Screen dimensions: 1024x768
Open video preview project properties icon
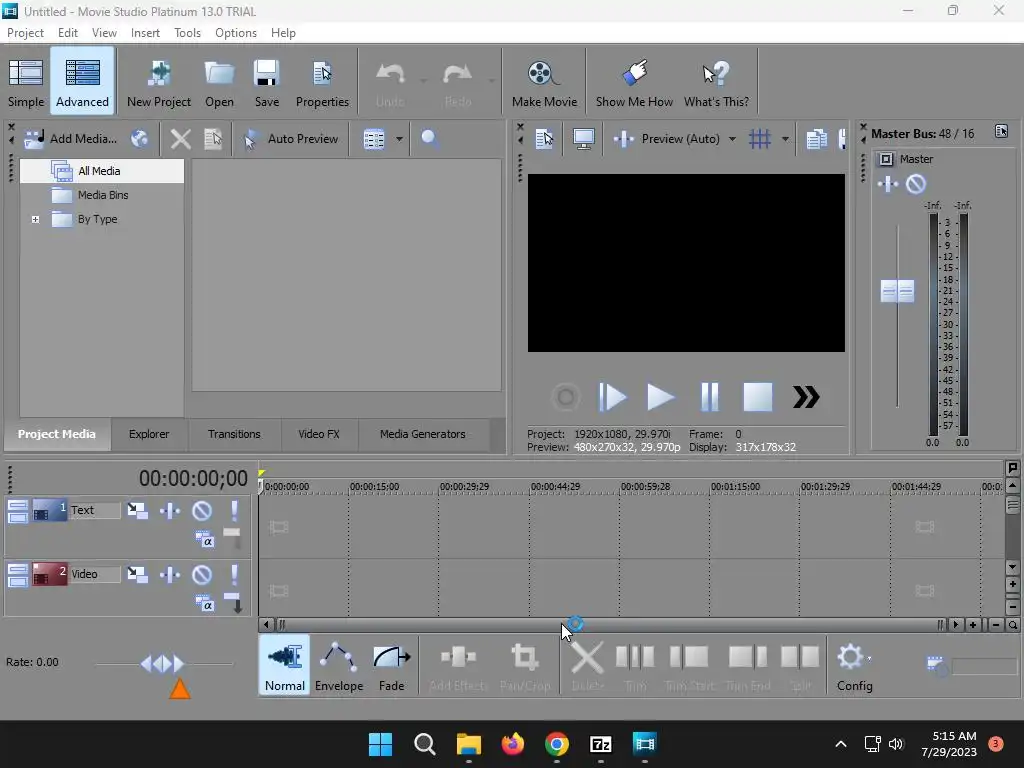[544, 138]
